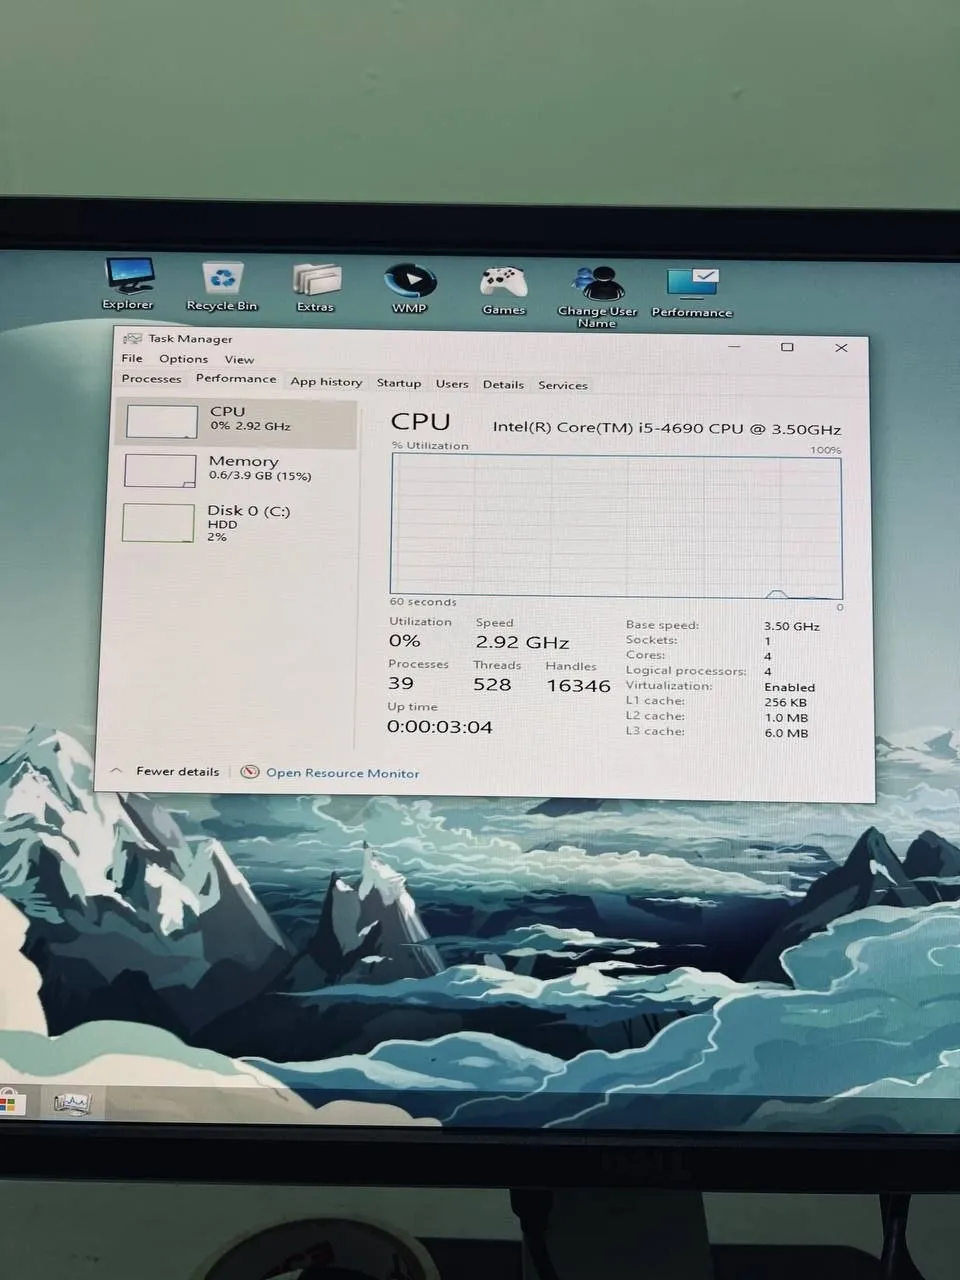The image size is (960, 1280).
Task: Open the Performance desktop shortcut
Action: 692,292
